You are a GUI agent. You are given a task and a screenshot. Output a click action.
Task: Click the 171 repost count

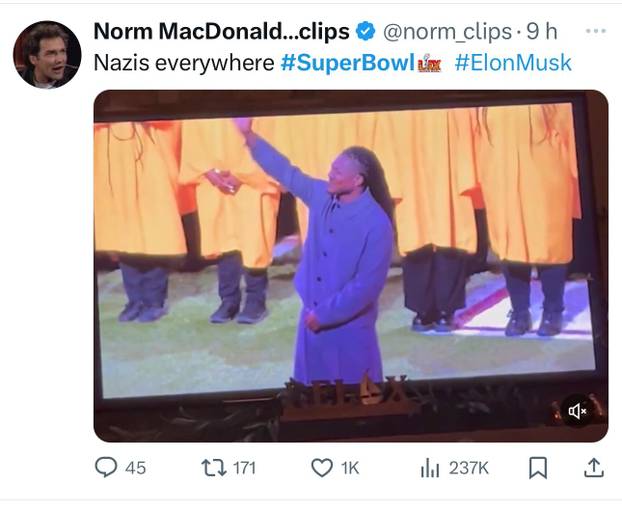pos(244,467)
